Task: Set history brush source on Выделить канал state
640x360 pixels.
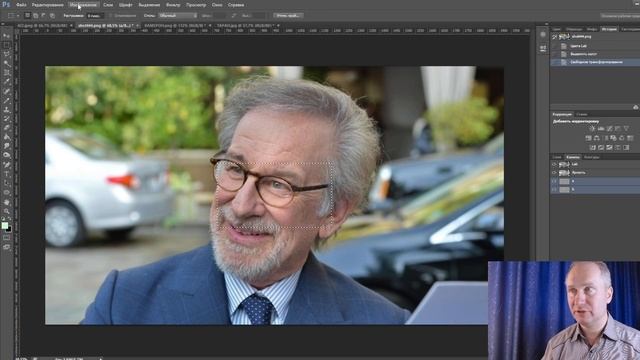Action: pos(554,54)
